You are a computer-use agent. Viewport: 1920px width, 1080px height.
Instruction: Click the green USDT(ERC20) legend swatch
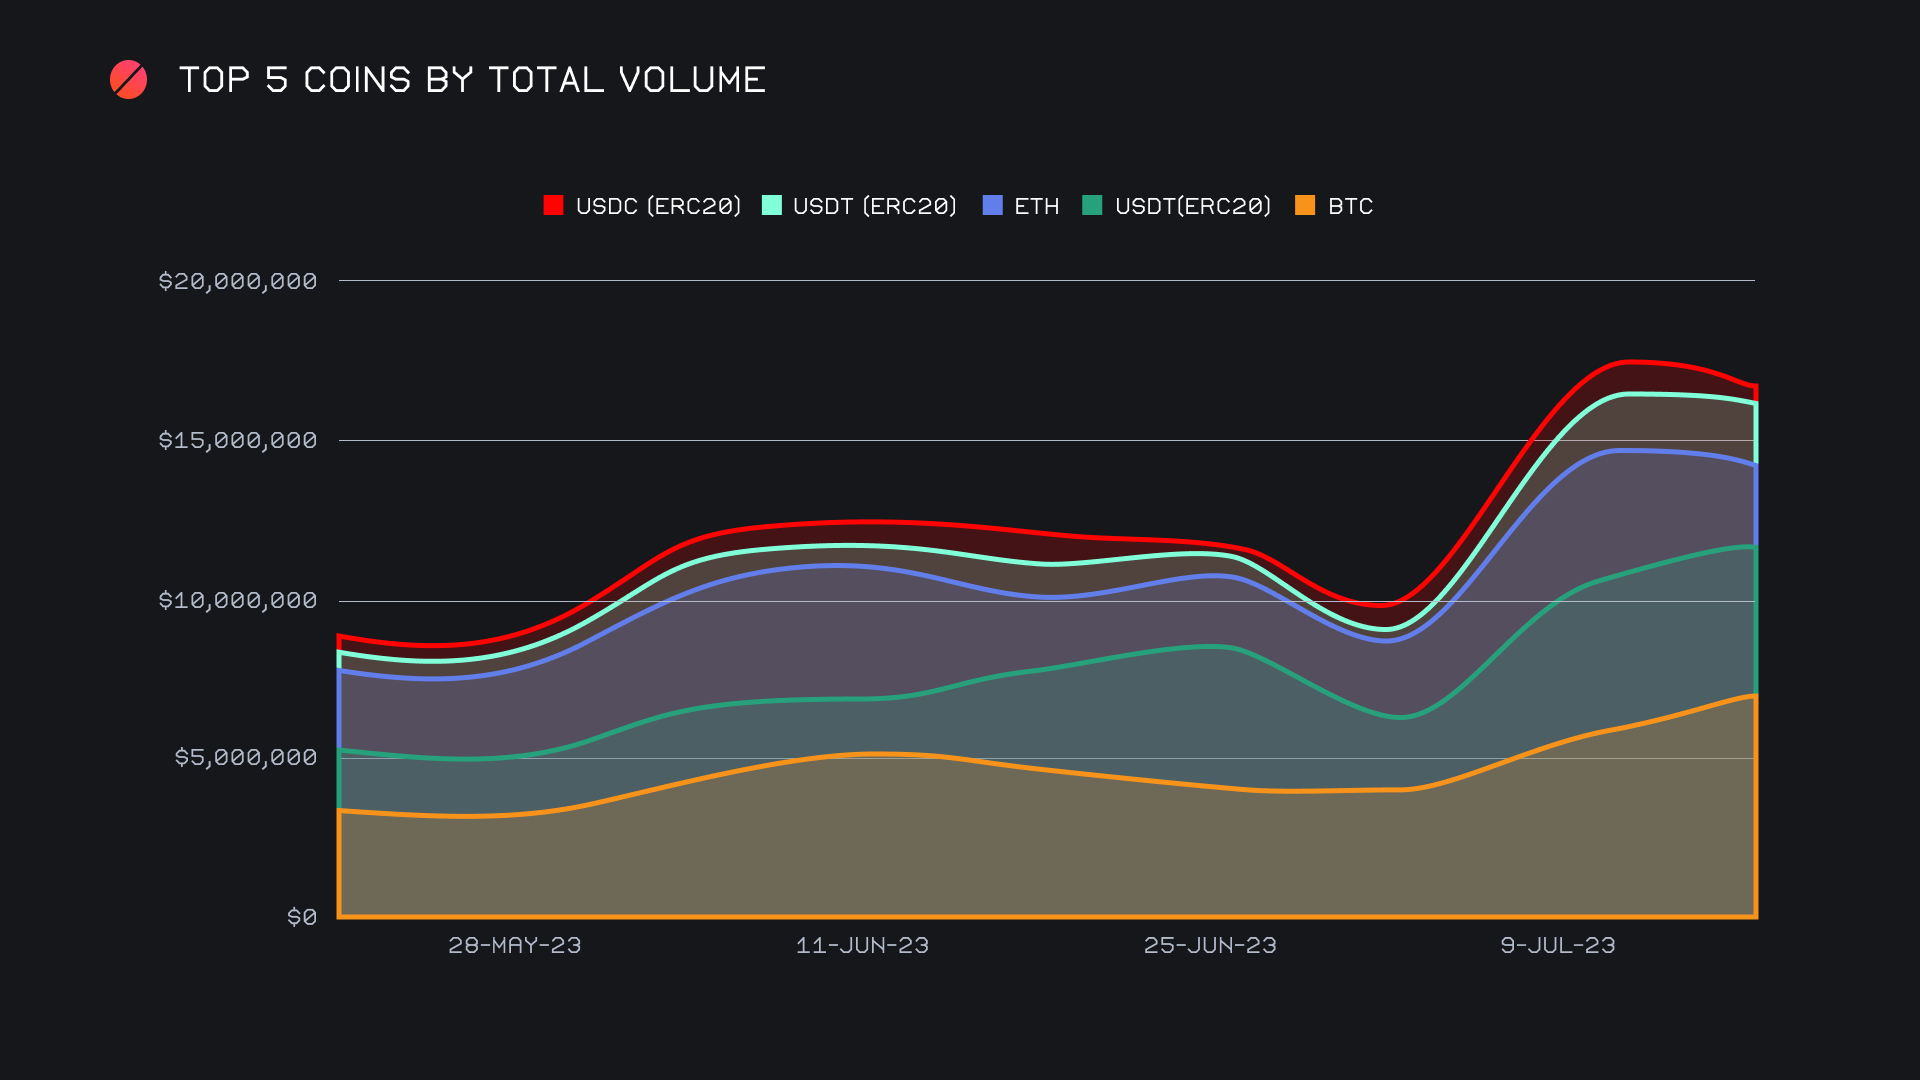tap(1092, 206)
